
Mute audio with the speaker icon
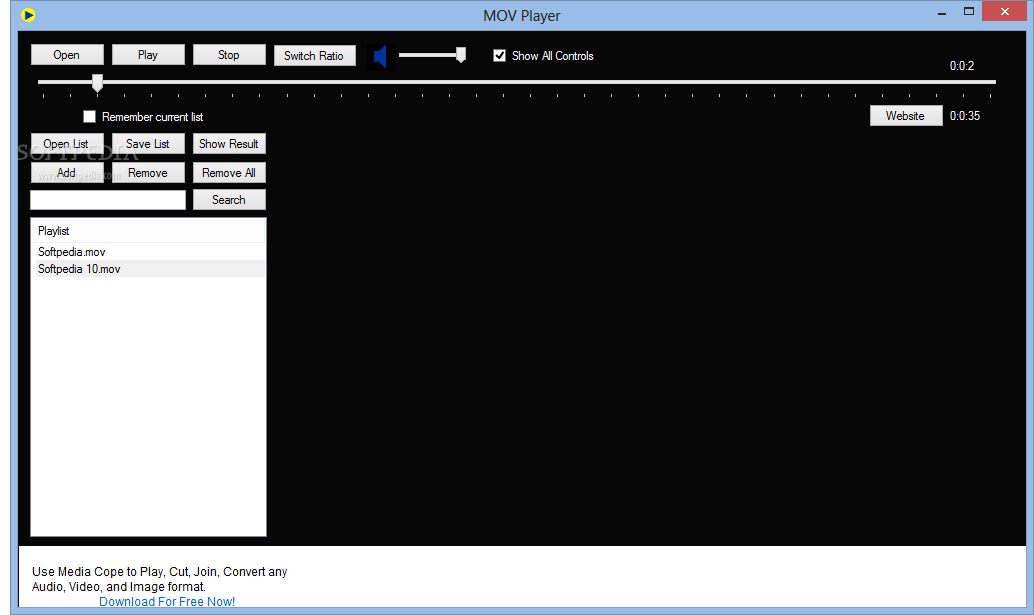380,57
